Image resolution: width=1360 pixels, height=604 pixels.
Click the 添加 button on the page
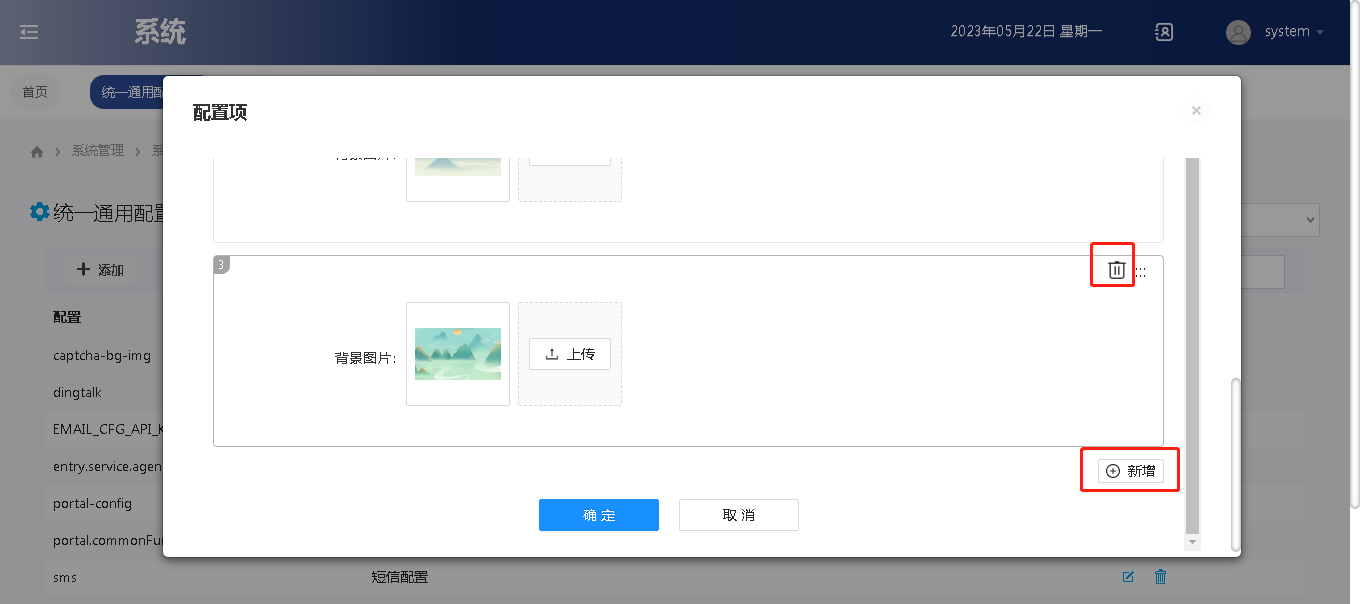pyautogui.click(x=100, y=270)
